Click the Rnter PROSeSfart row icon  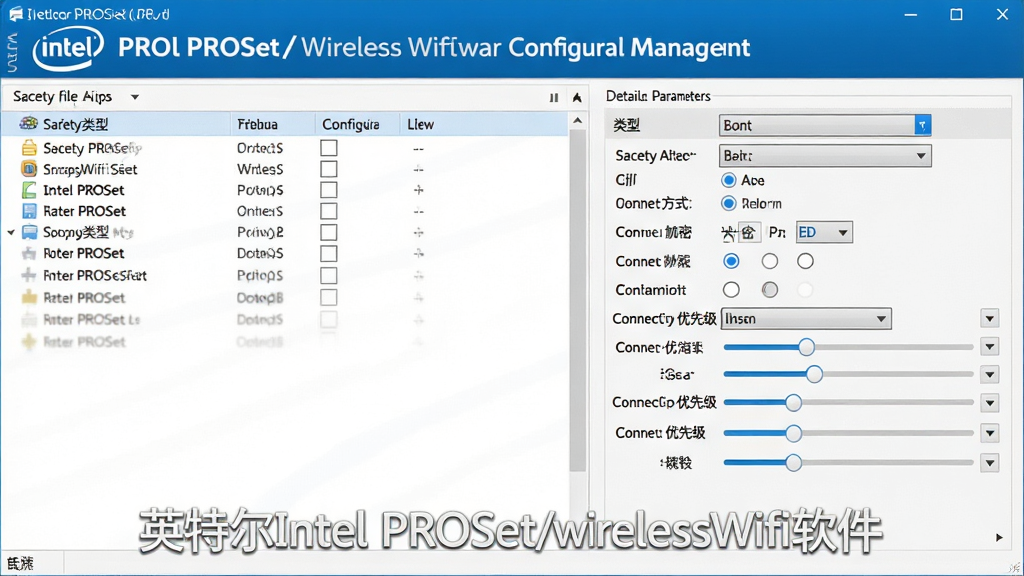[29, 275]
